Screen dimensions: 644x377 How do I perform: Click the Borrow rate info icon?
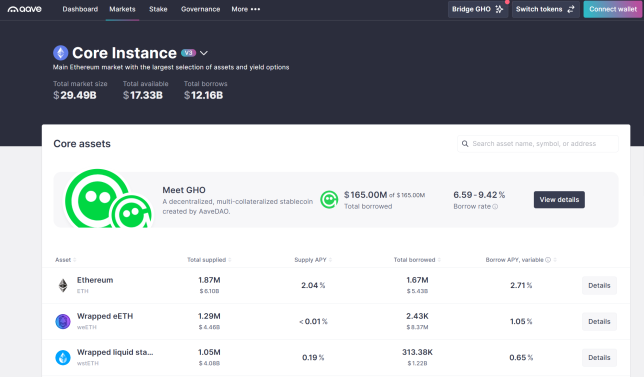pyautogui.click(x=495, y=207)
